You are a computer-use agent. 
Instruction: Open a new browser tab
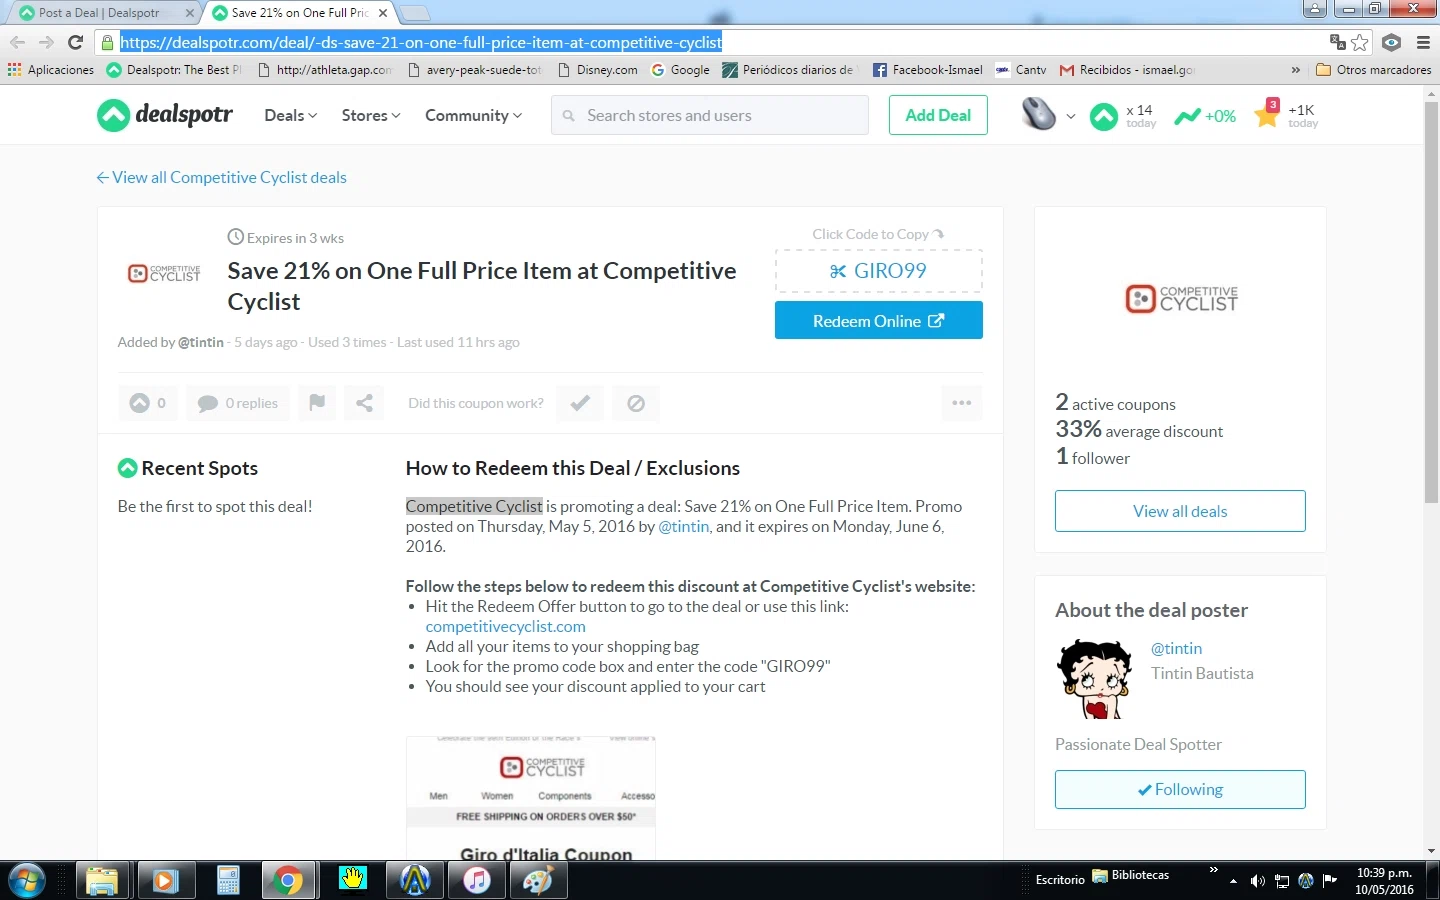(x=414, y=13)
